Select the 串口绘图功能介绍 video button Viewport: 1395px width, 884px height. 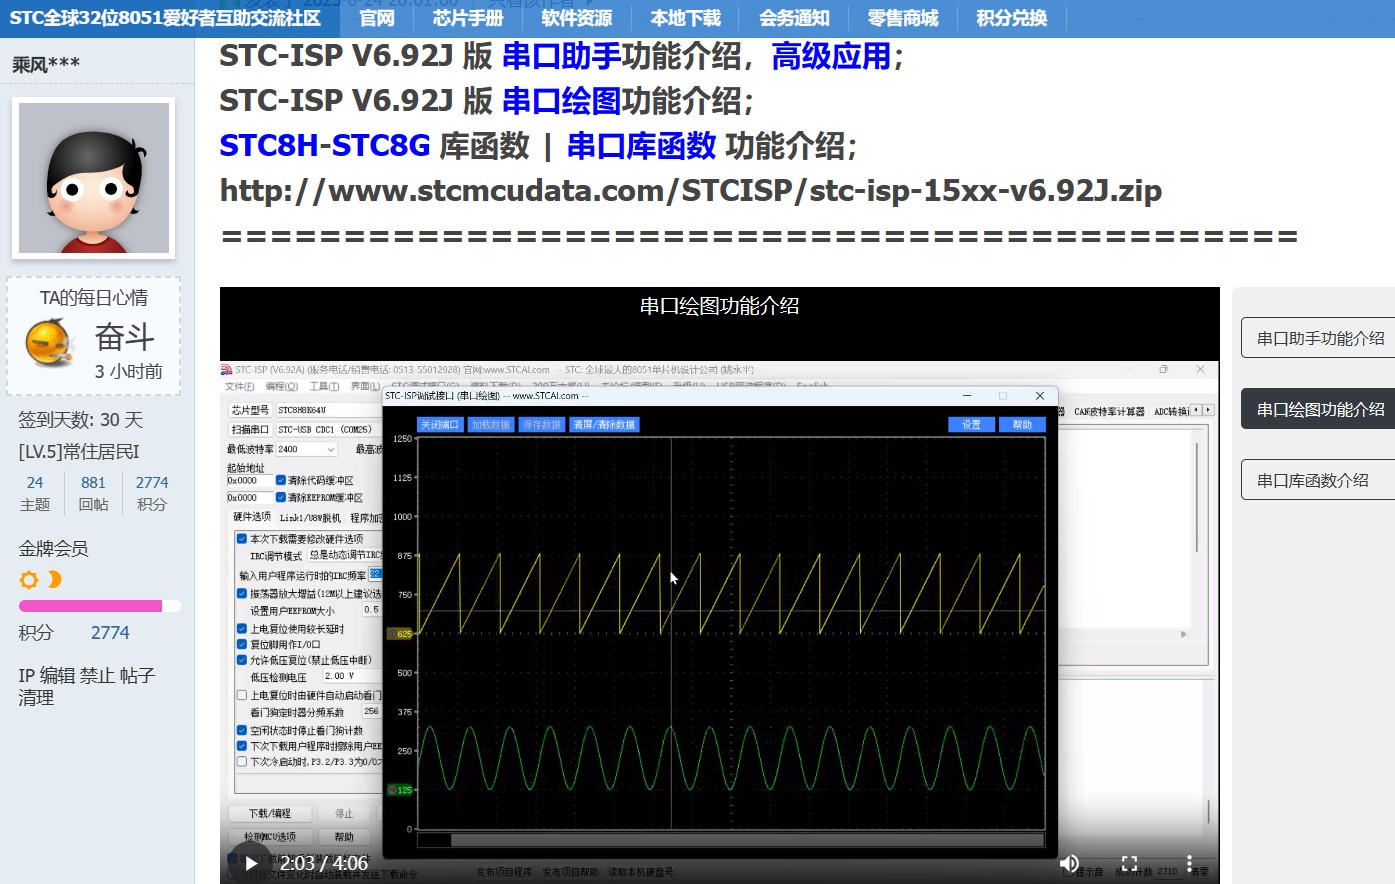pyautogui.click(x=1318, y=409)
